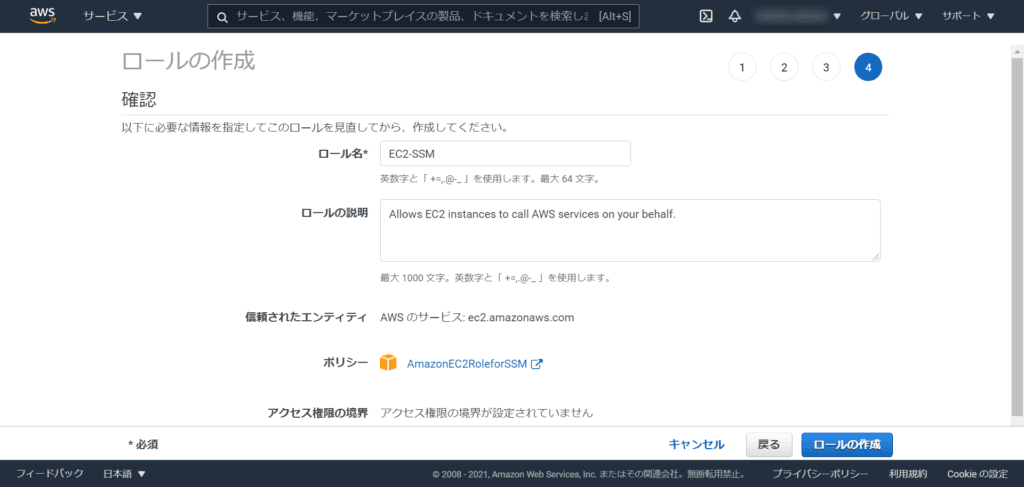Click the ロール名 input field
The width and height of the screenshot is (1024, 487).
click(x=505, y=153)
